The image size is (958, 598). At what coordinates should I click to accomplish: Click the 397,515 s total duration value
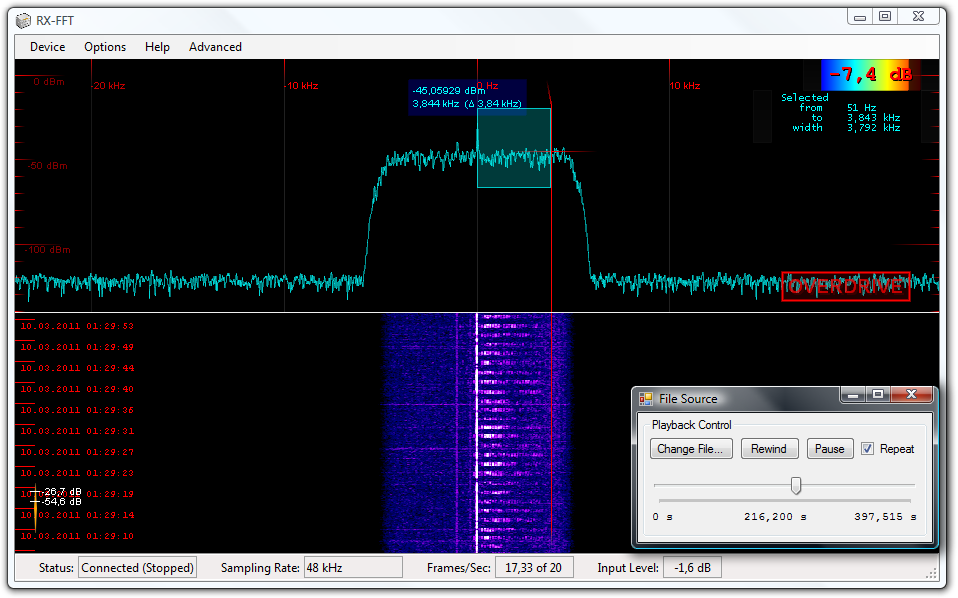(x=885, y=517)
